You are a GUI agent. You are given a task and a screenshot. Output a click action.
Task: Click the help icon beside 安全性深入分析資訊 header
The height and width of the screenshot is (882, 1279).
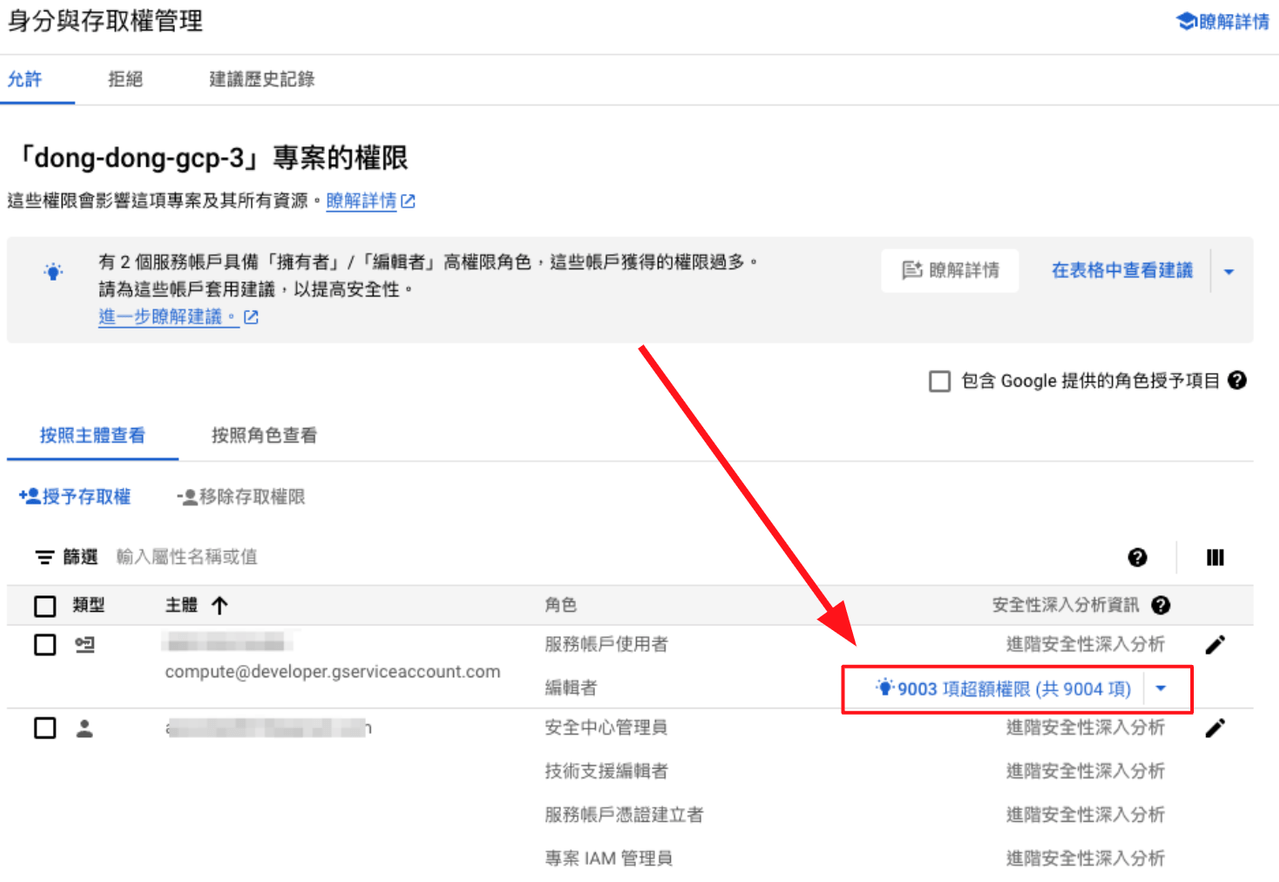pyautogui.click(x=1160, y=605)
